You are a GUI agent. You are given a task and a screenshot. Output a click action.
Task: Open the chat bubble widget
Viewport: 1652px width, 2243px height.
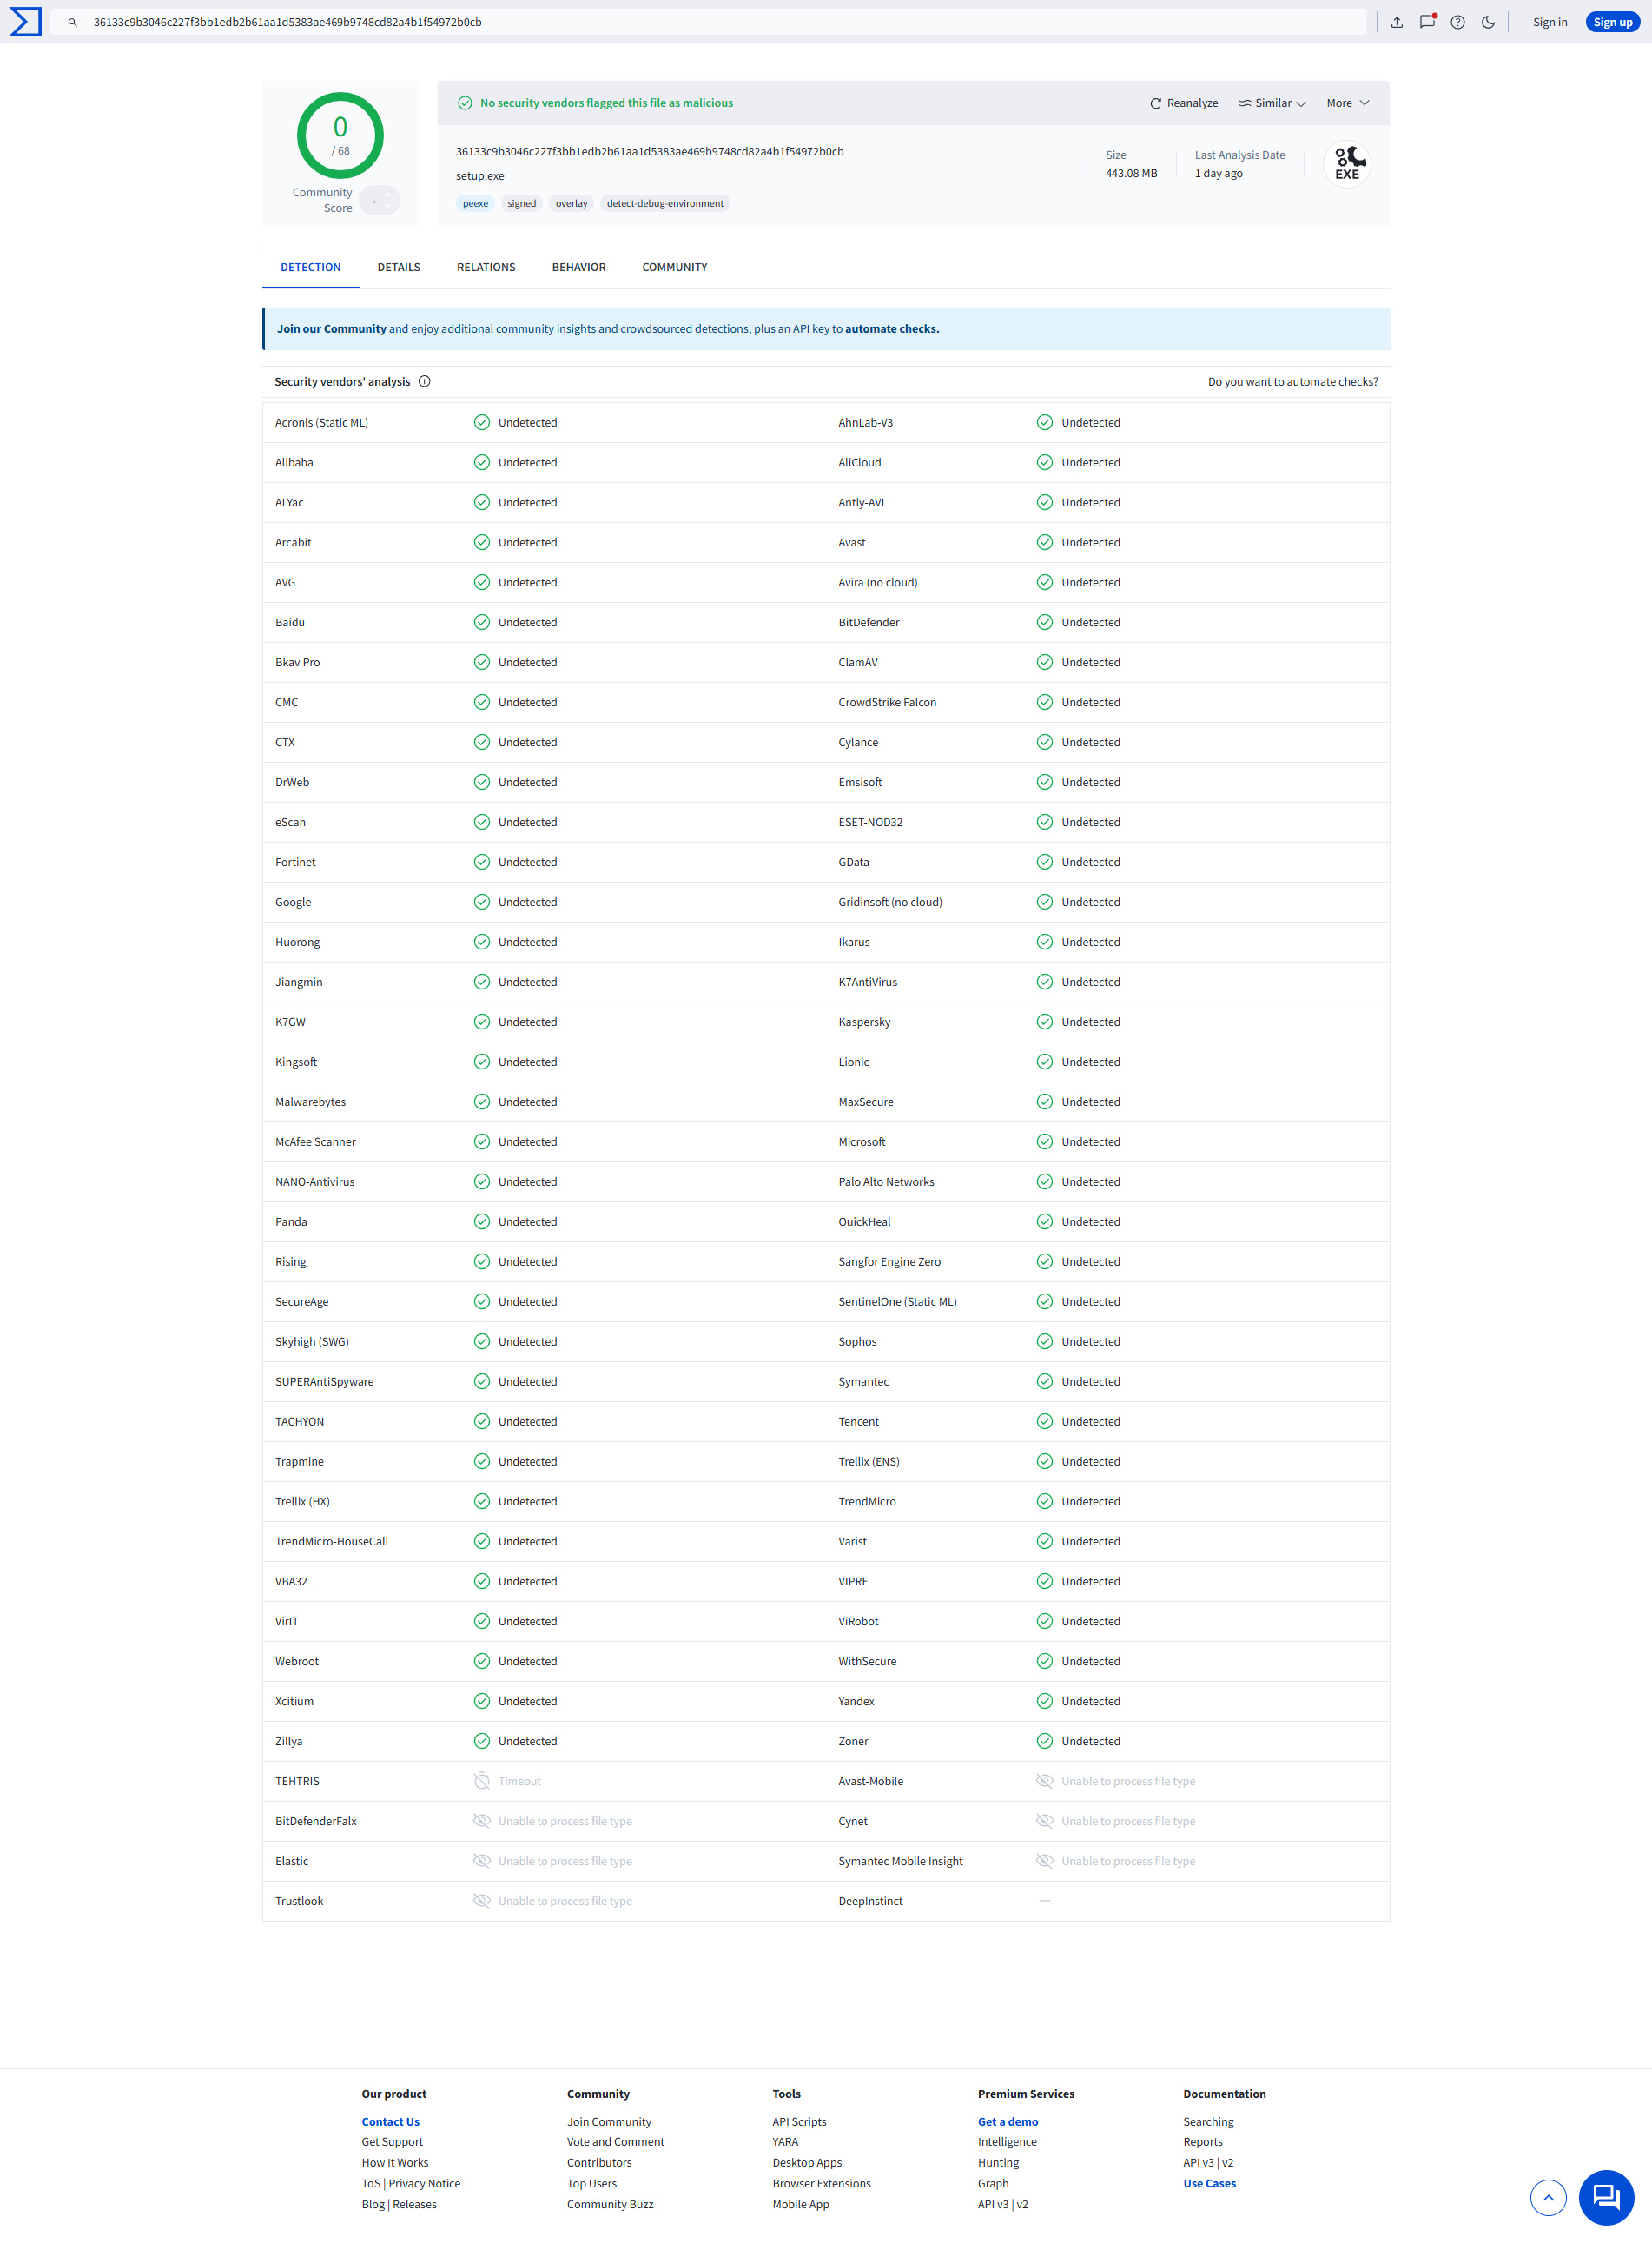coord(1606,2197)
